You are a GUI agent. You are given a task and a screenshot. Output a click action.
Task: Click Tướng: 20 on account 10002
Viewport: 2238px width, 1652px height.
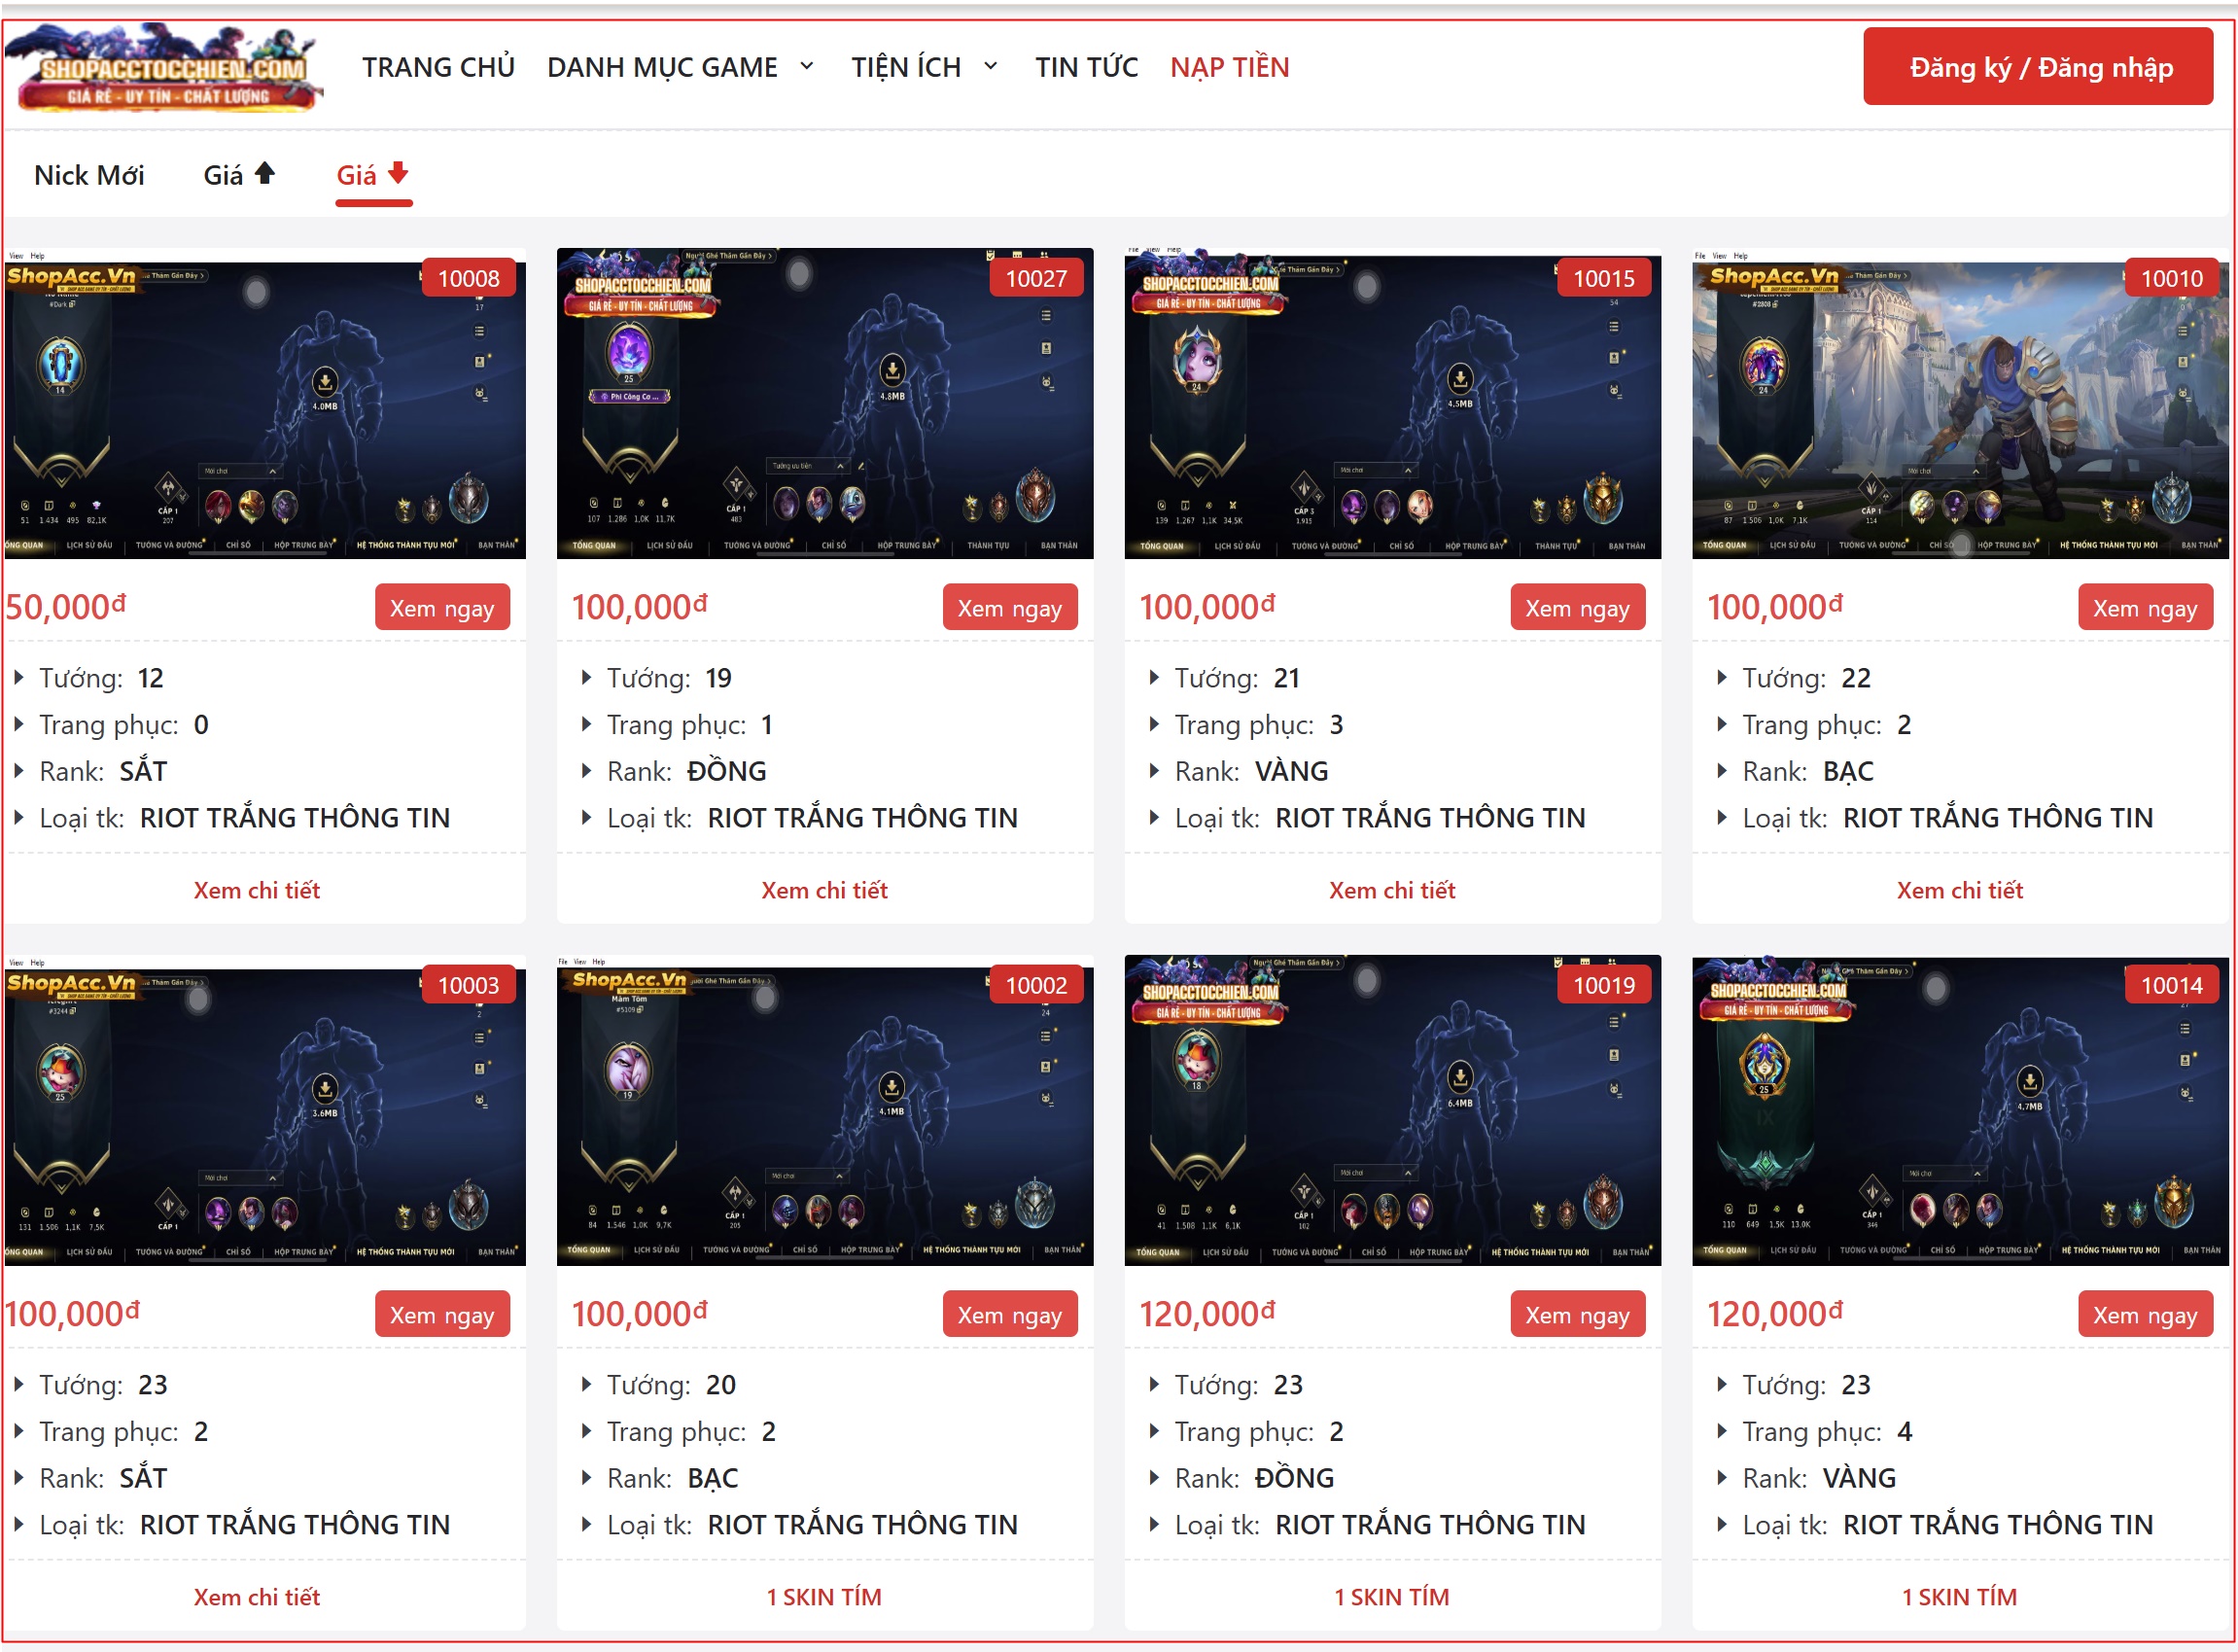point(671,1386)
